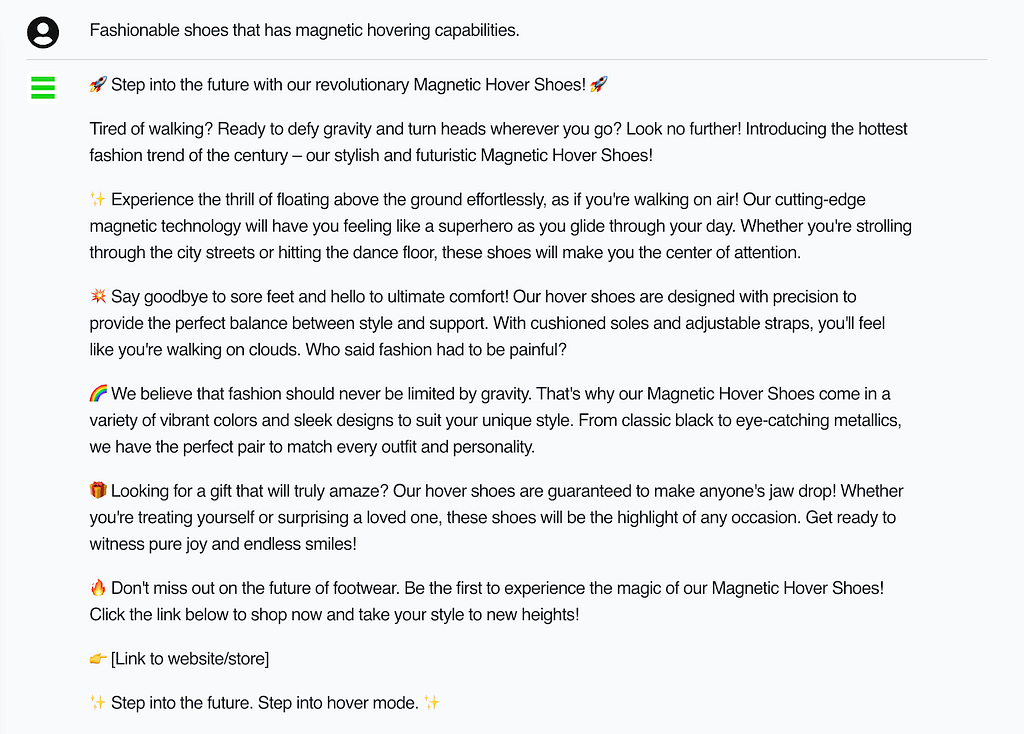The image size is (1024, 734).
Task: Click the fire emoji before 'Don't miss out'
Action: pos(98,588)
